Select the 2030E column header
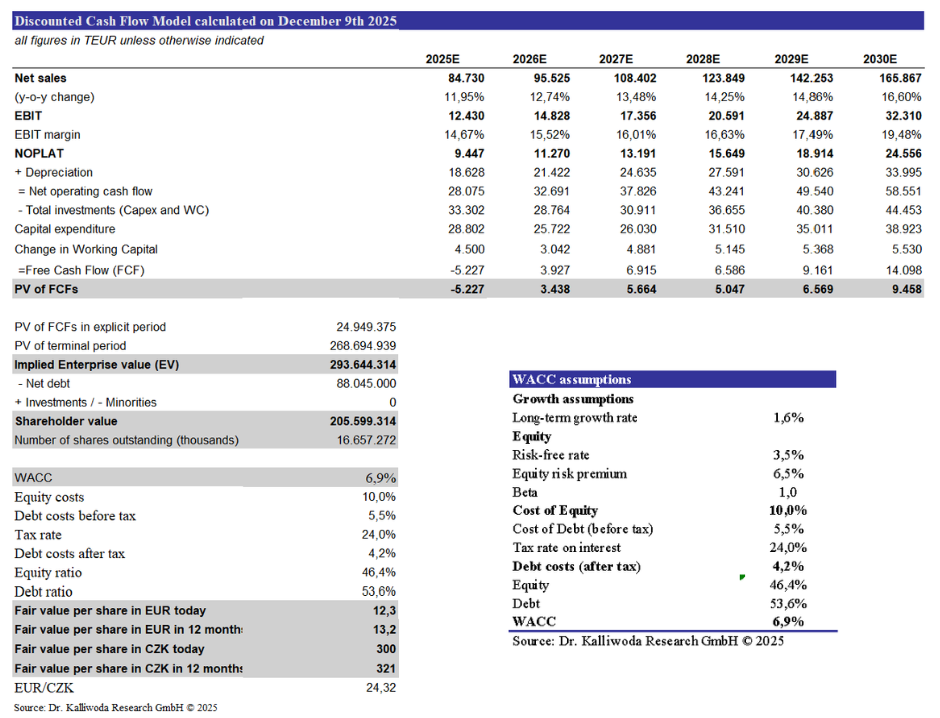The width and height of the screenshot is (940, 718). click(879, 59)
